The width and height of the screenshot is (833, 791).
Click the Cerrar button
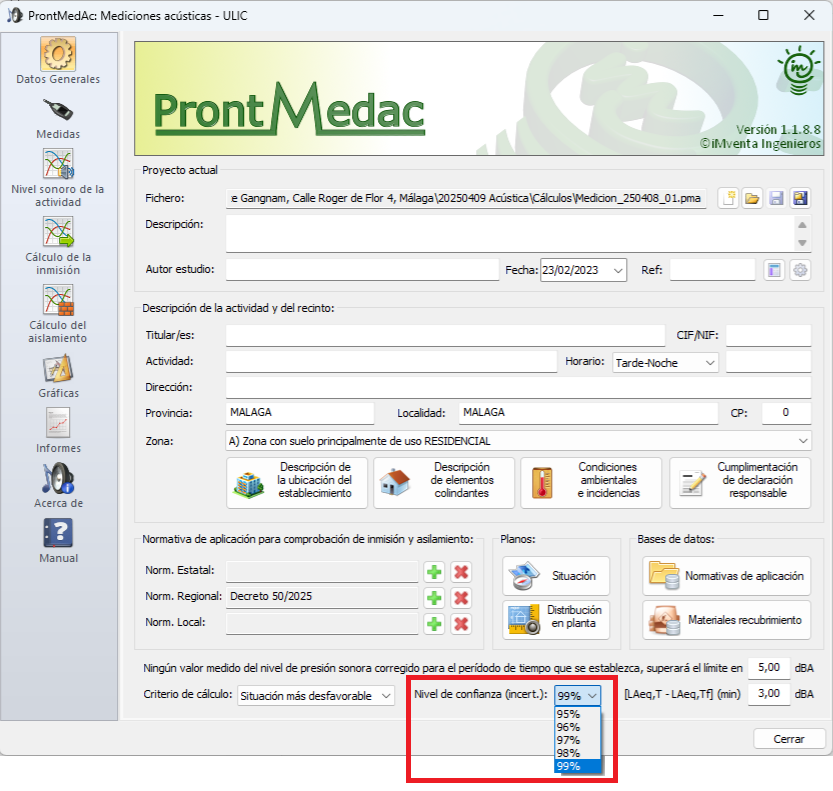click(x=789, y=739)
